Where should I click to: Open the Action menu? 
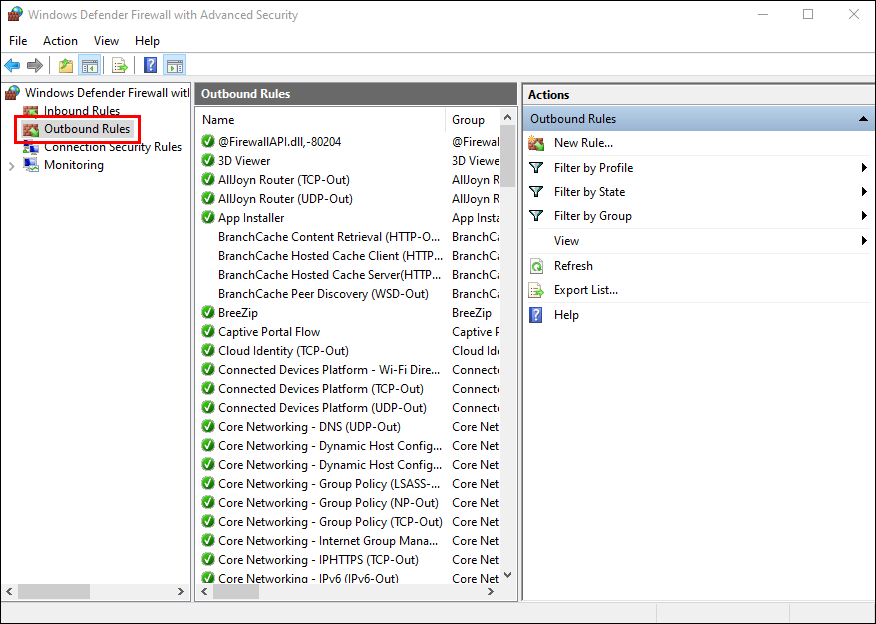[60, 41]
